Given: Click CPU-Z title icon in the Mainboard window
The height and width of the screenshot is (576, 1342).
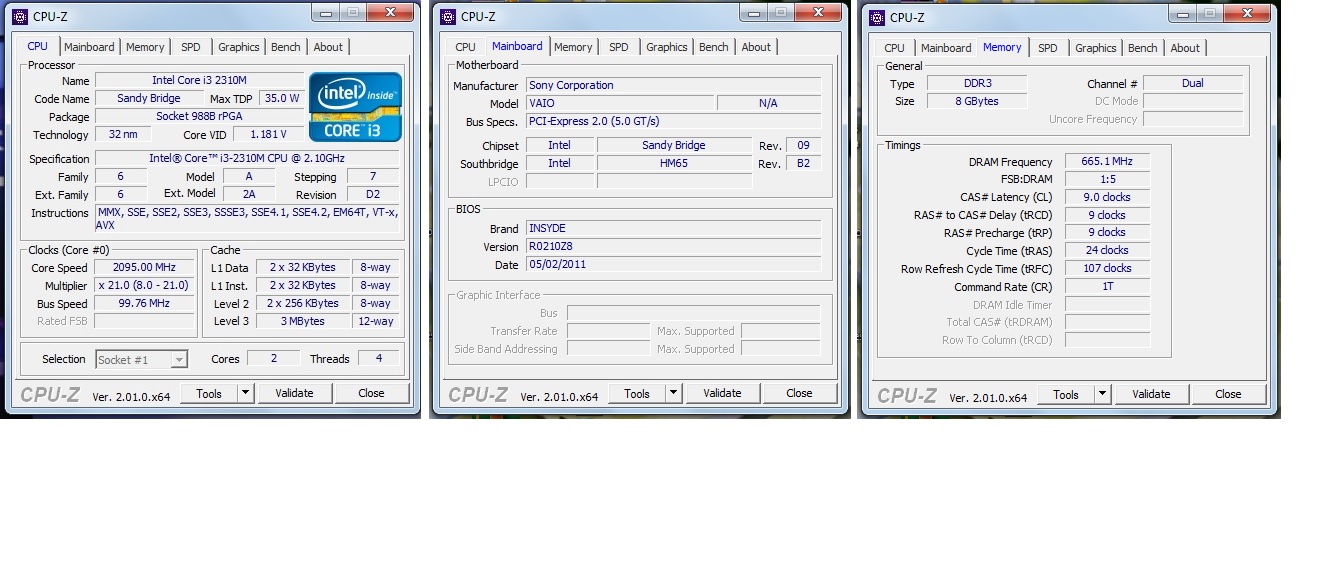Looking at the screenshot, I should click(x=446, y=16).
